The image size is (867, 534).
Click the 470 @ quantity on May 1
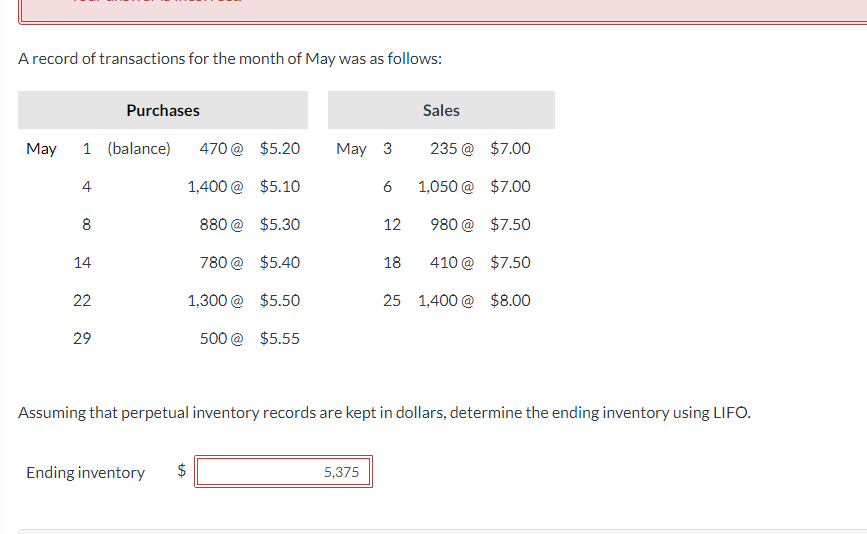(221, 149)
